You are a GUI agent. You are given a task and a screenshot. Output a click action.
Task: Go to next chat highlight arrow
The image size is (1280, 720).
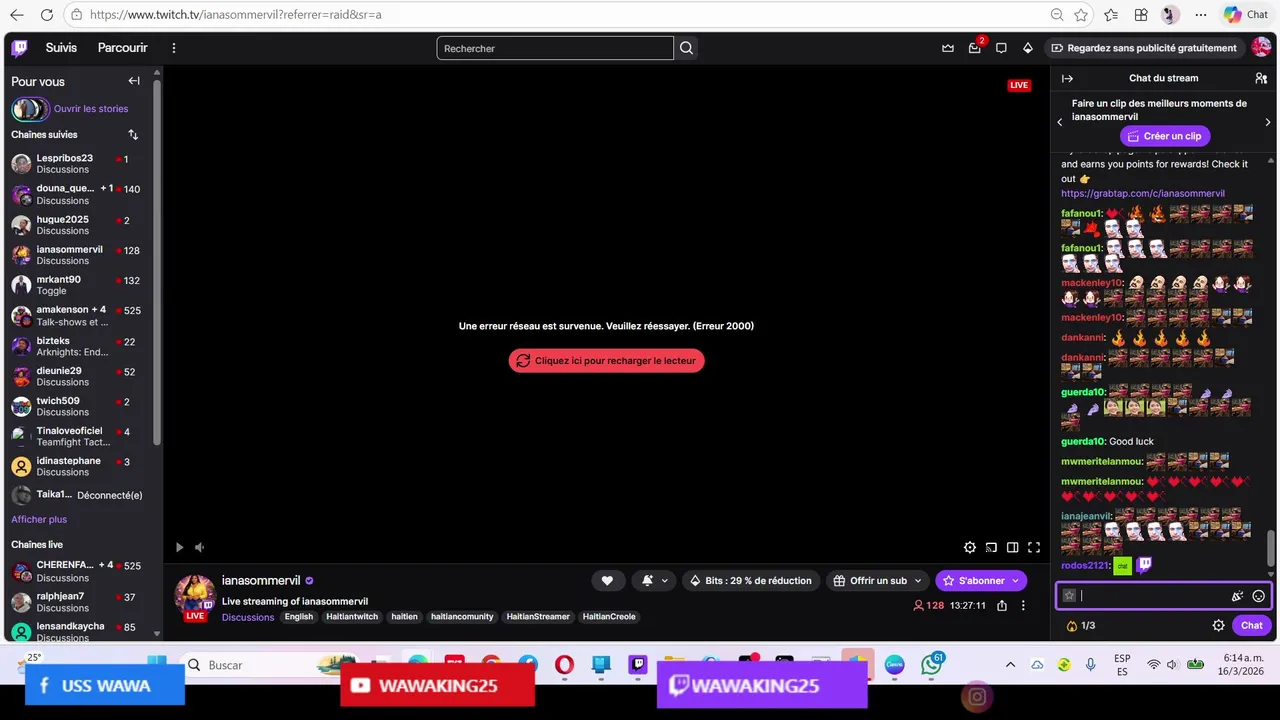[x=1268, y=122]
